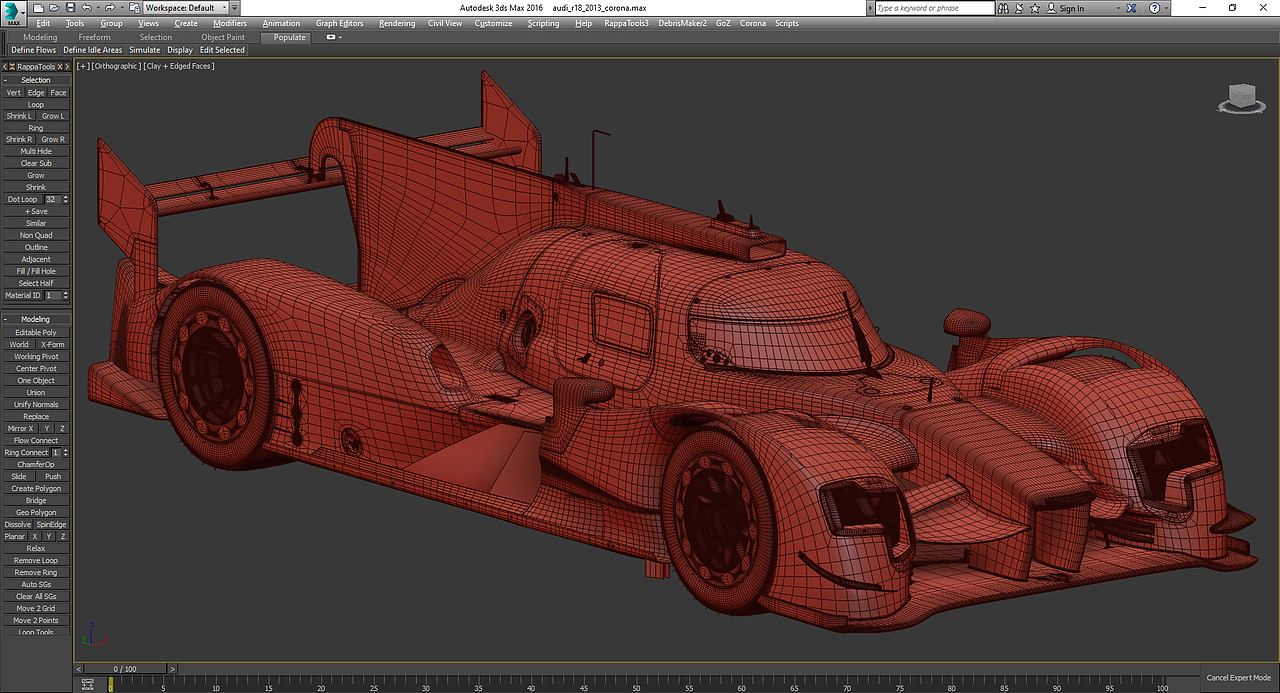
Task: Click the Redo icon in the top toolbar
Action: point(110,8)
